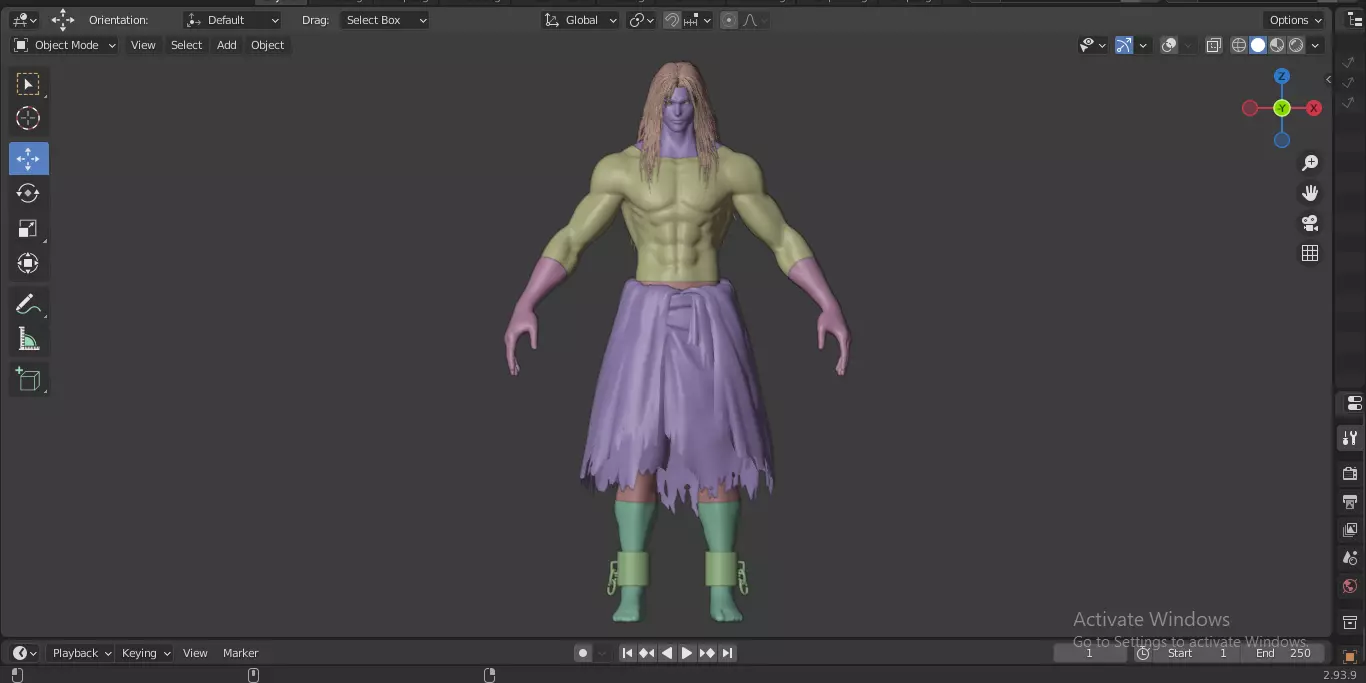This screenshot has width=1366, height=683.
Task: Jump to previous keyframe
Action: [x=647, y=653]
